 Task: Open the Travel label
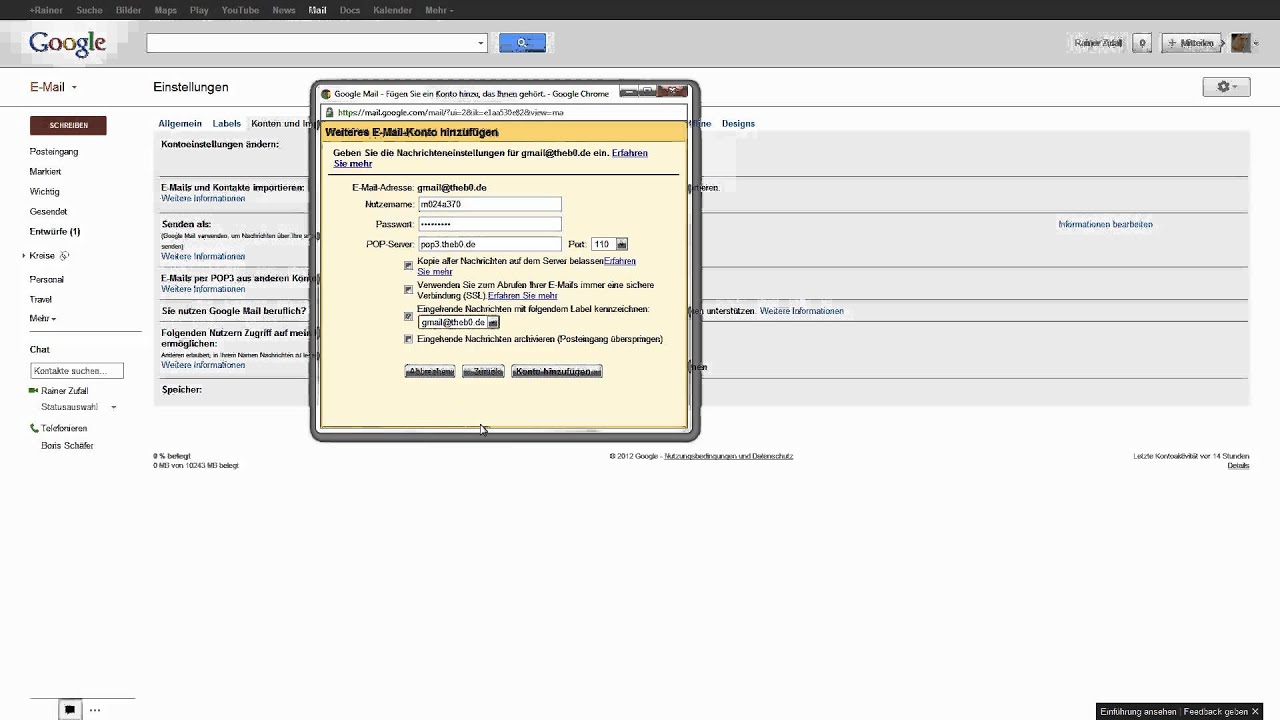click(41, 300)
